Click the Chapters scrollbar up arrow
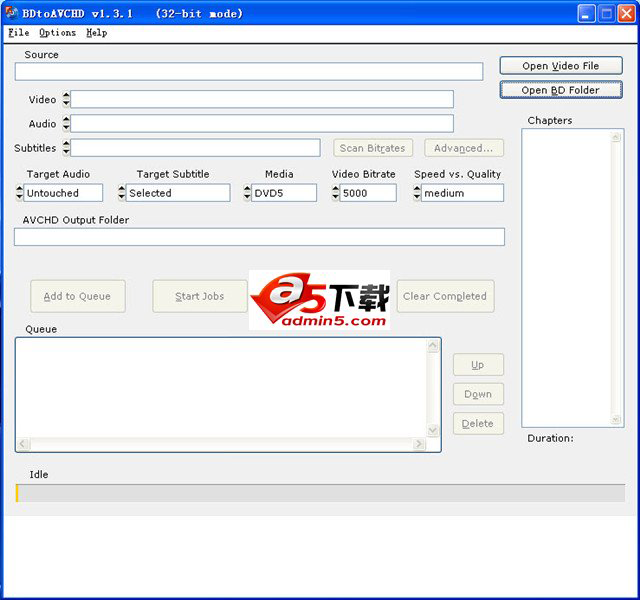The height and width of the screenshot is (600, 640). click(616, 137)
